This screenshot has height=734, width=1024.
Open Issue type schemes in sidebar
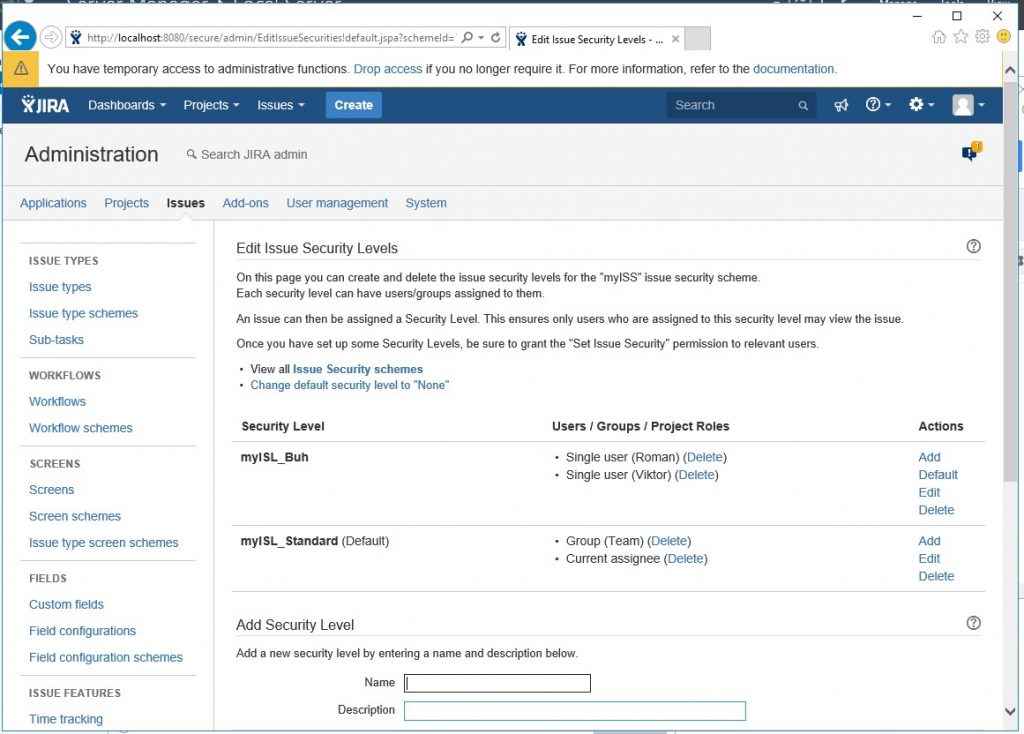pos(84,313)
